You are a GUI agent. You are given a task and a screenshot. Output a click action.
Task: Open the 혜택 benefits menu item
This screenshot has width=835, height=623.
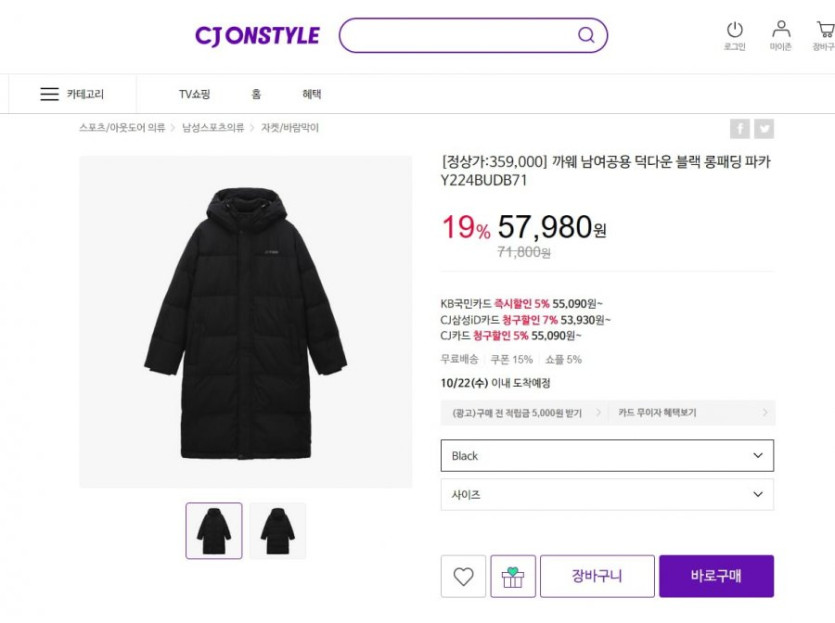coord(312,94)
